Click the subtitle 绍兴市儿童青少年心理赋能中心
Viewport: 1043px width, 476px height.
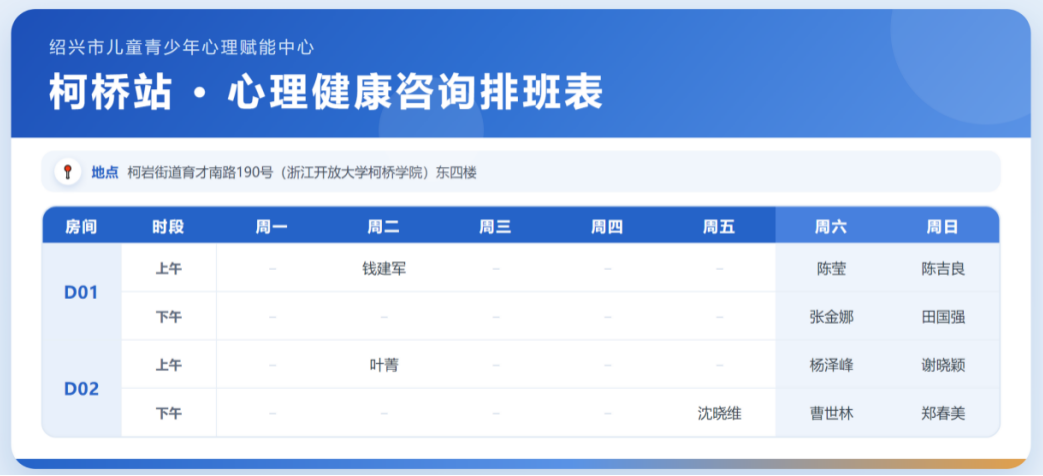pyautogui.click(x=182, y=47)
